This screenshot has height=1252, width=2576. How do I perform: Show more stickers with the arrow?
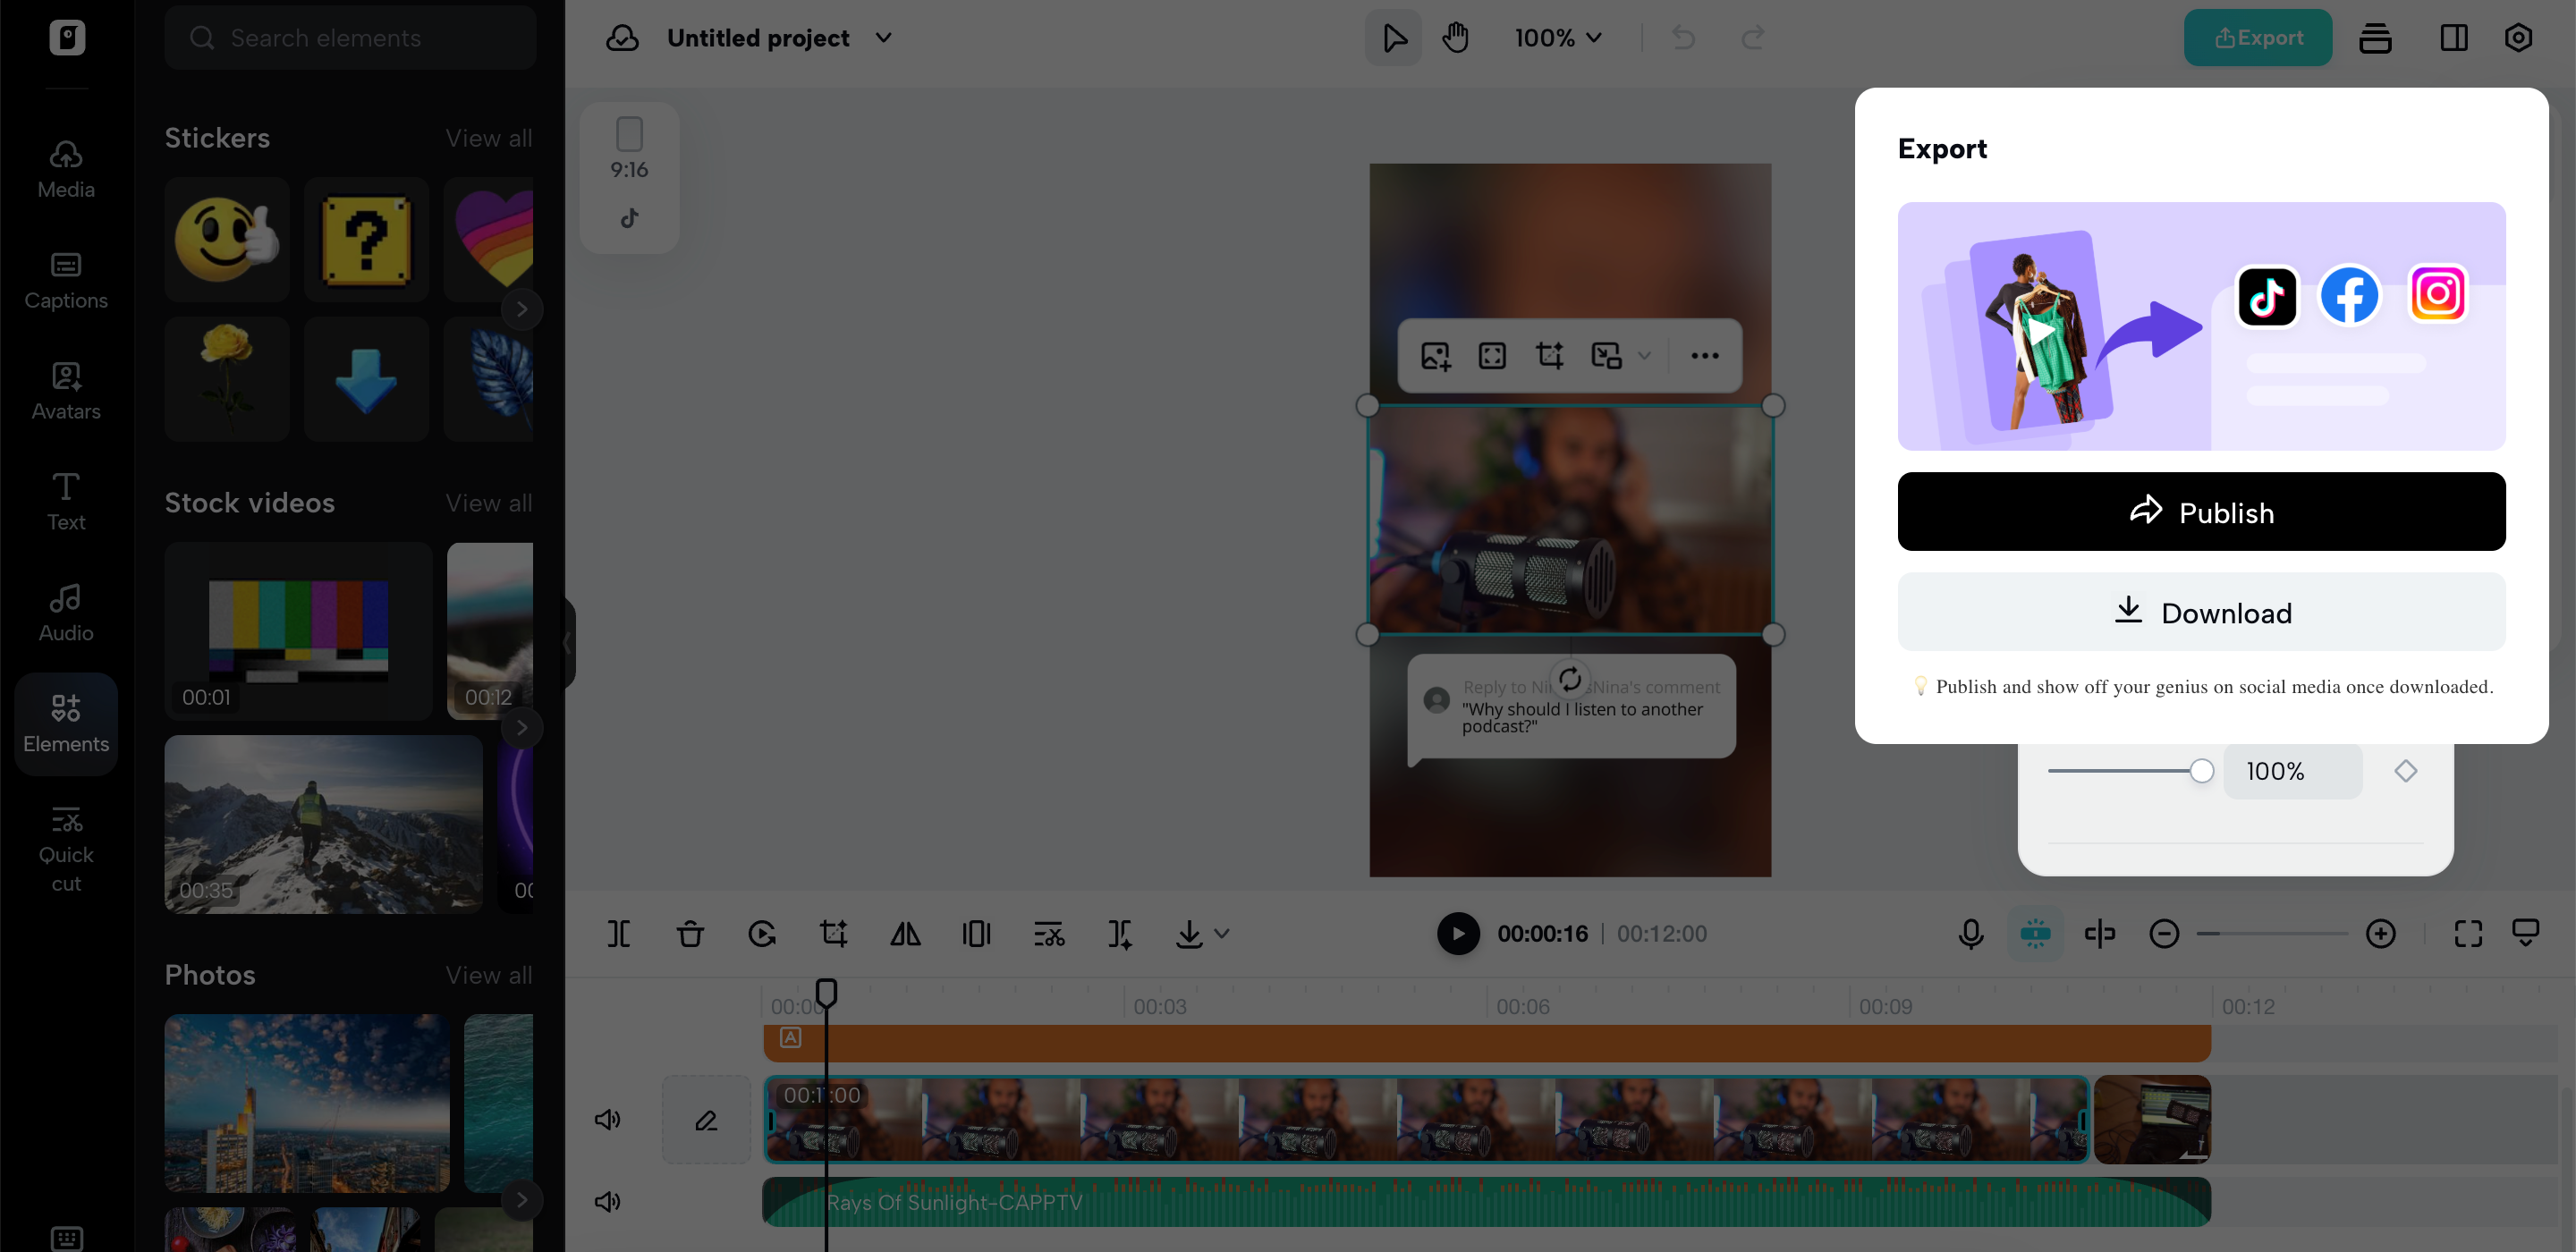(x=521, y=309)
